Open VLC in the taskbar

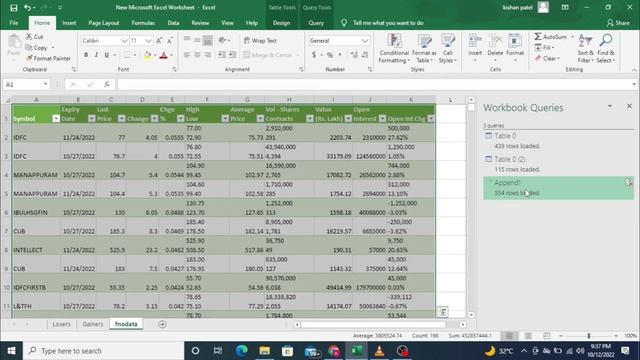tap(379, 351)
